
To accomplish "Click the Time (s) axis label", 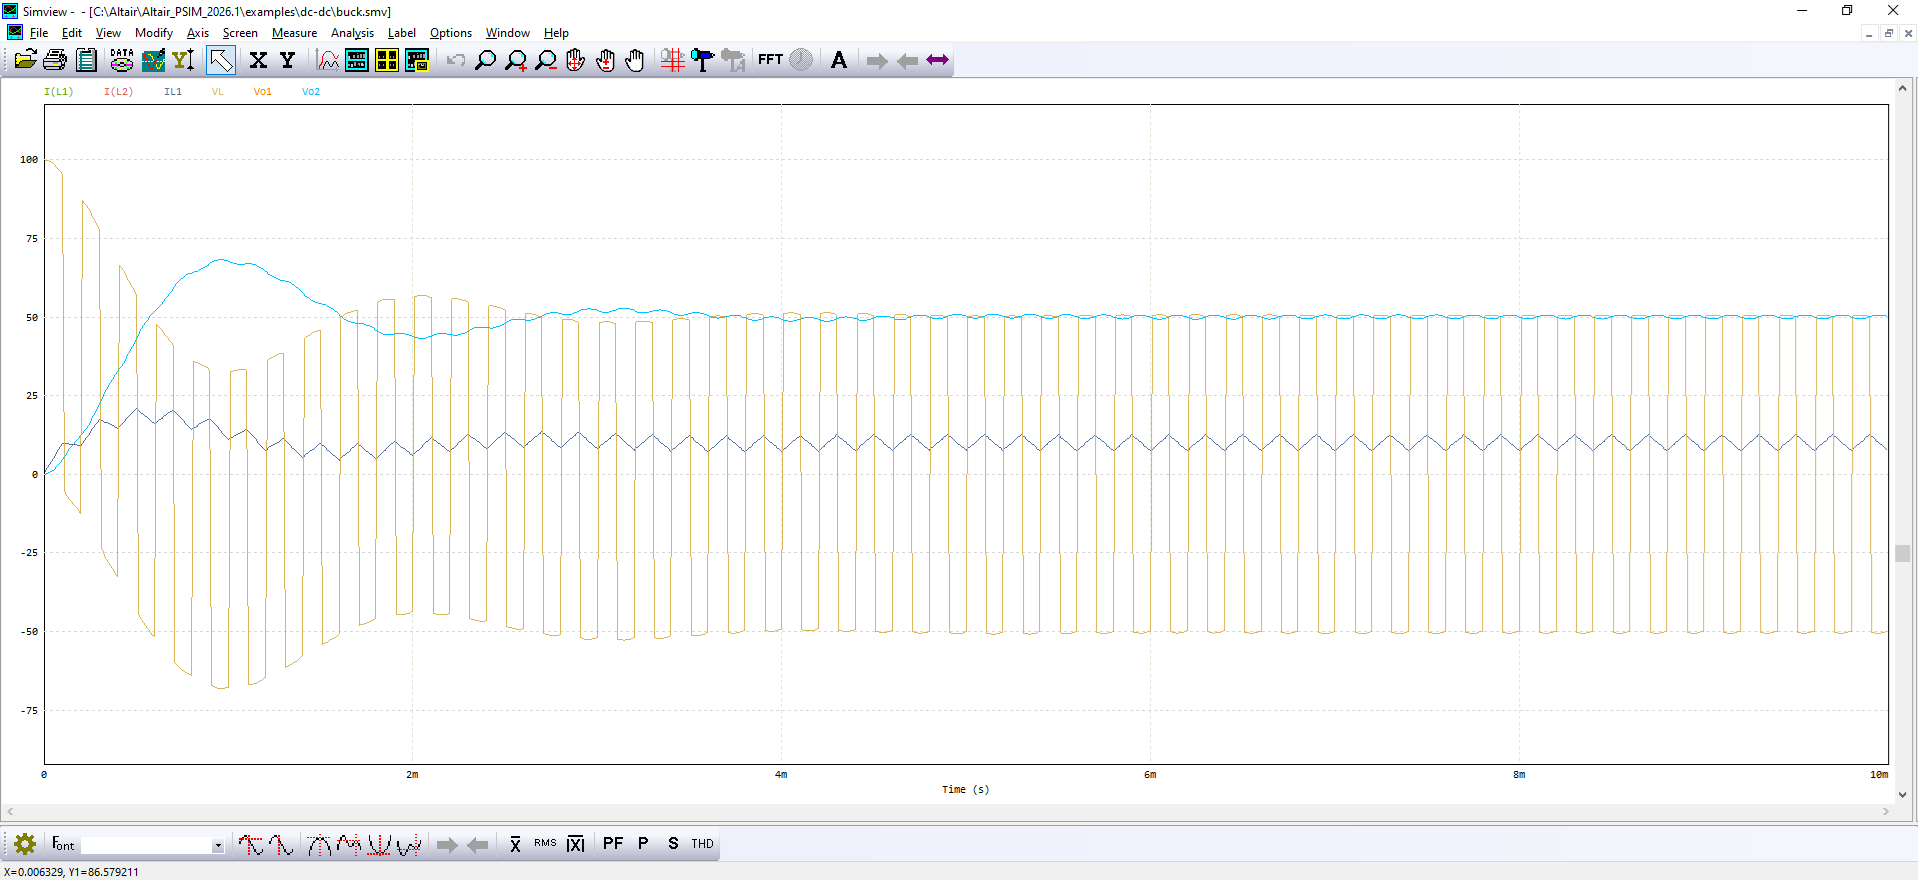I will point(966,790).
